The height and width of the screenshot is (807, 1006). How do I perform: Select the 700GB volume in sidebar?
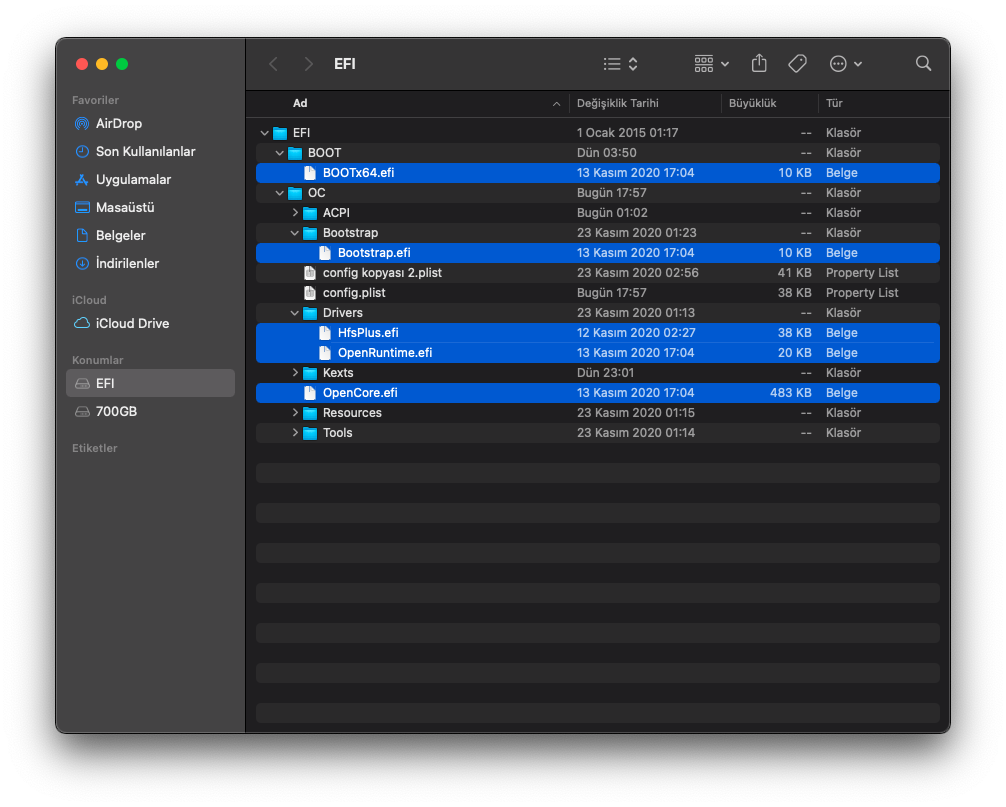[x=116, y=412]
